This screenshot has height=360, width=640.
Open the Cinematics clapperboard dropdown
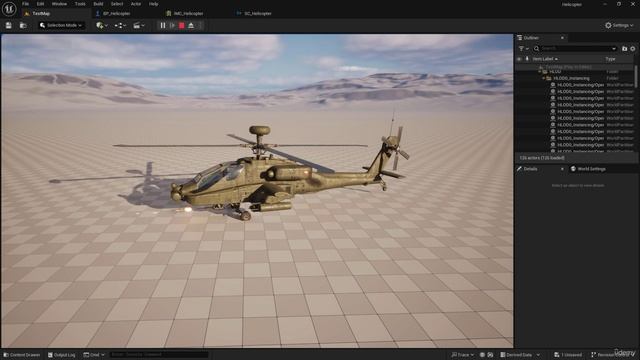[139, 25]
